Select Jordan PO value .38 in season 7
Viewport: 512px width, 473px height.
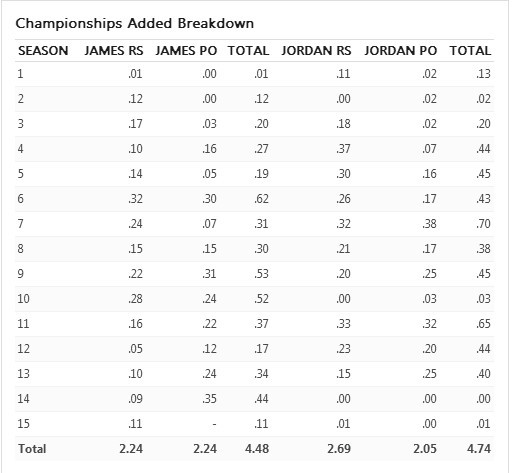(x=429, y=224)
